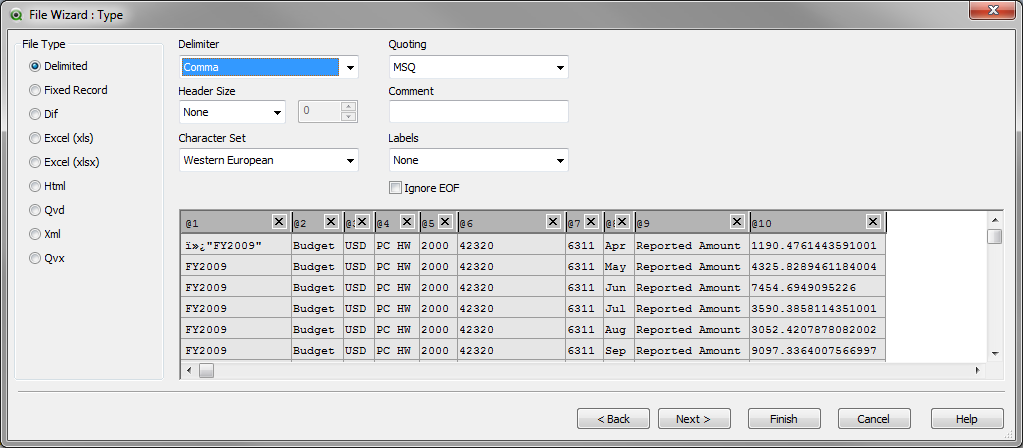The width and height of the screenshot is (1023, 448).
Task: Click the @6 column header label
Action: [466, 224]
